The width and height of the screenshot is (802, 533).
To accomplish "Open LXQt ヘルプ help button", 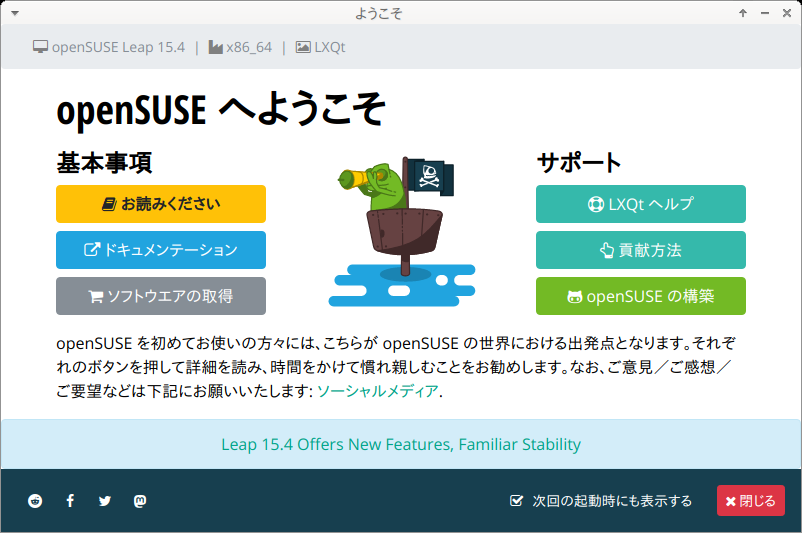I will [640, 204].
